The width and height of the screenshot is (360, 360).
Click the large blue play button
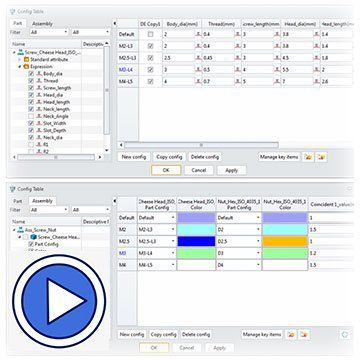tap(59, 301)
